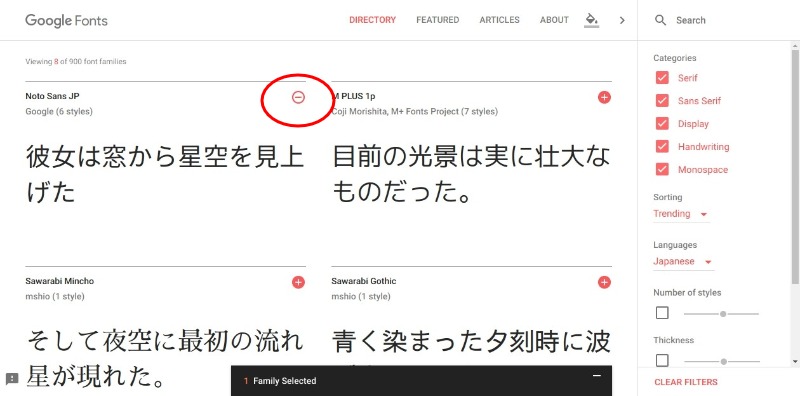Click CLEAR FILTERS button
The width and height of the screenshot is (800, 396).
point(686,382)
